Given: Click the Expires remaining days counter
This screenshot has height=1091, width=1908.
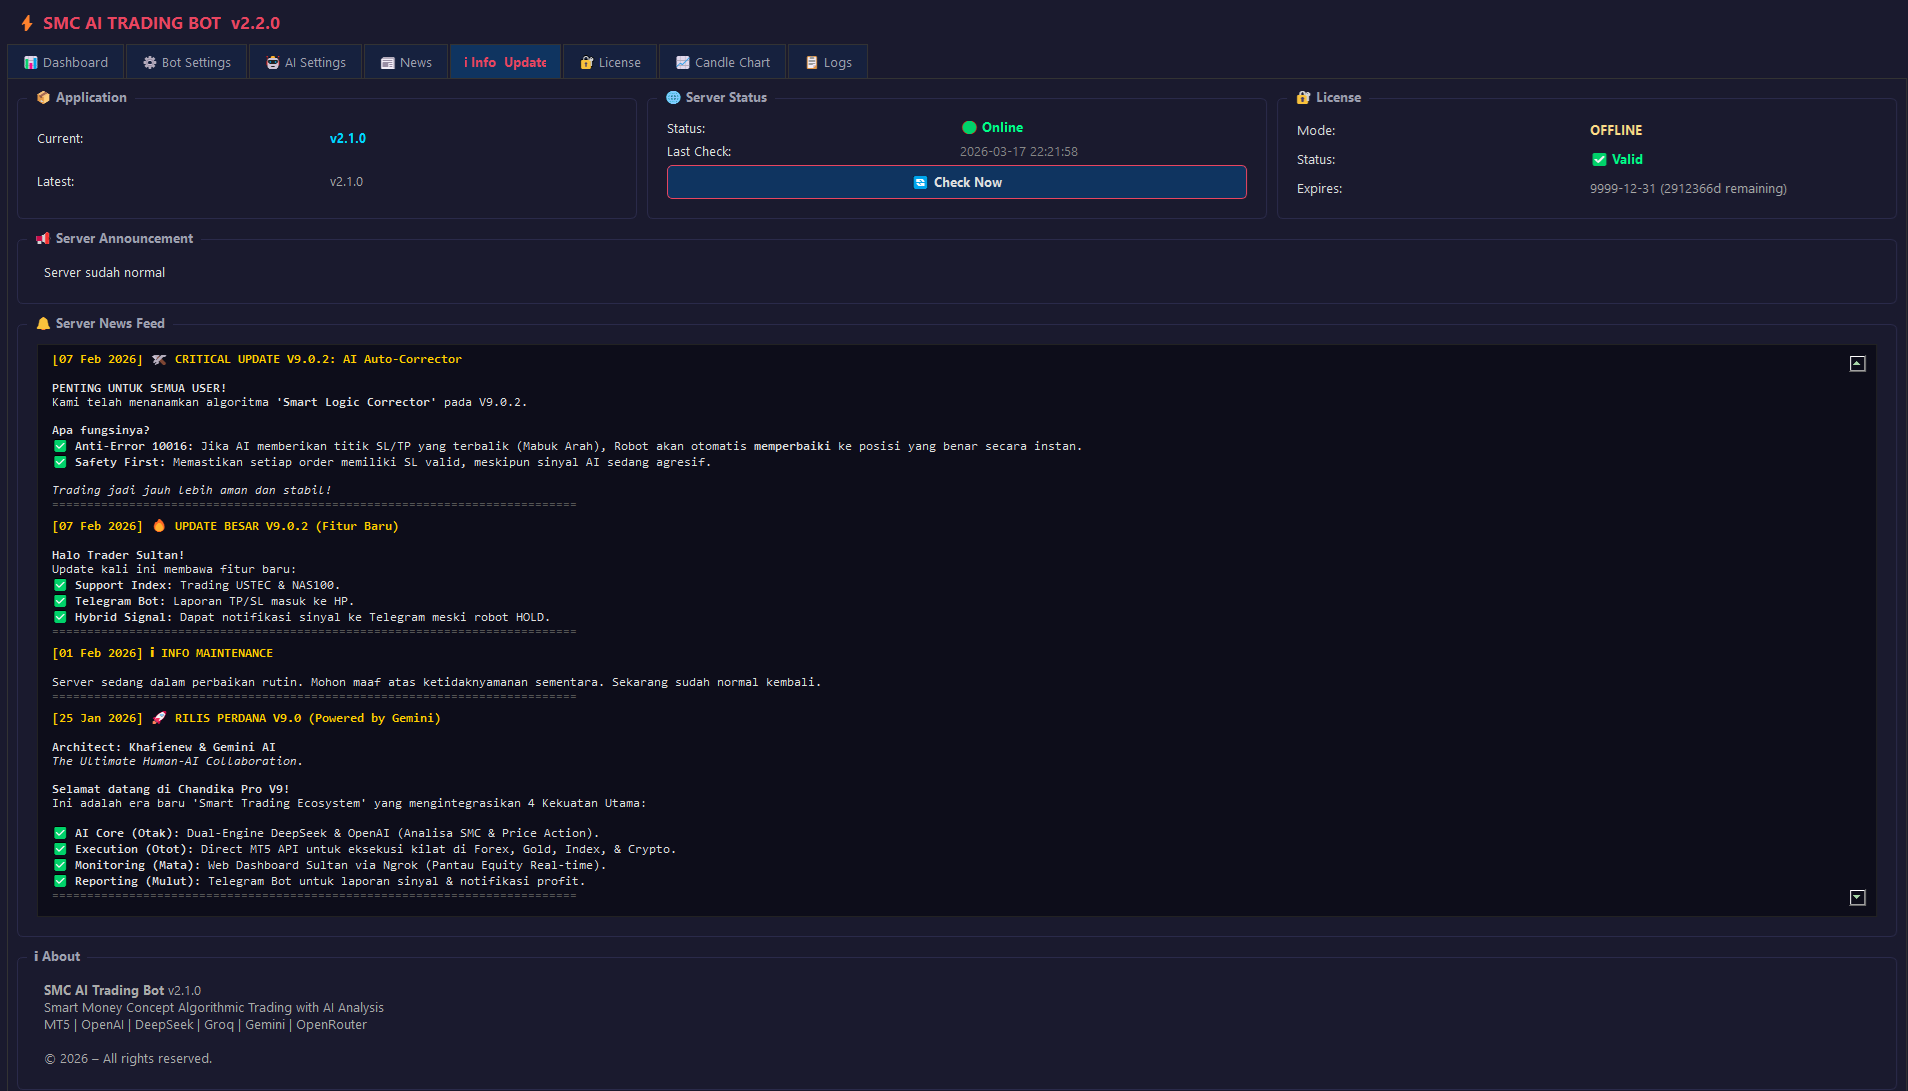Looking at the screenshot, I should tap(1688, 188).
